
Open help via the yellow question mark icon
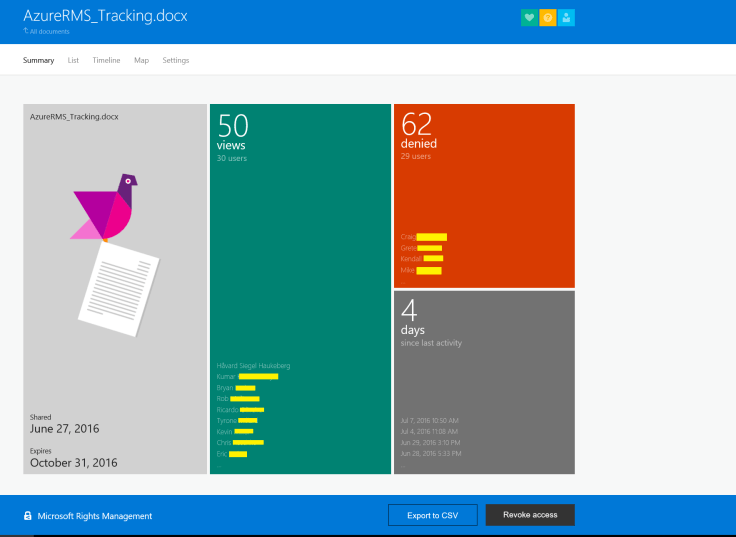[x=548, y=17]
